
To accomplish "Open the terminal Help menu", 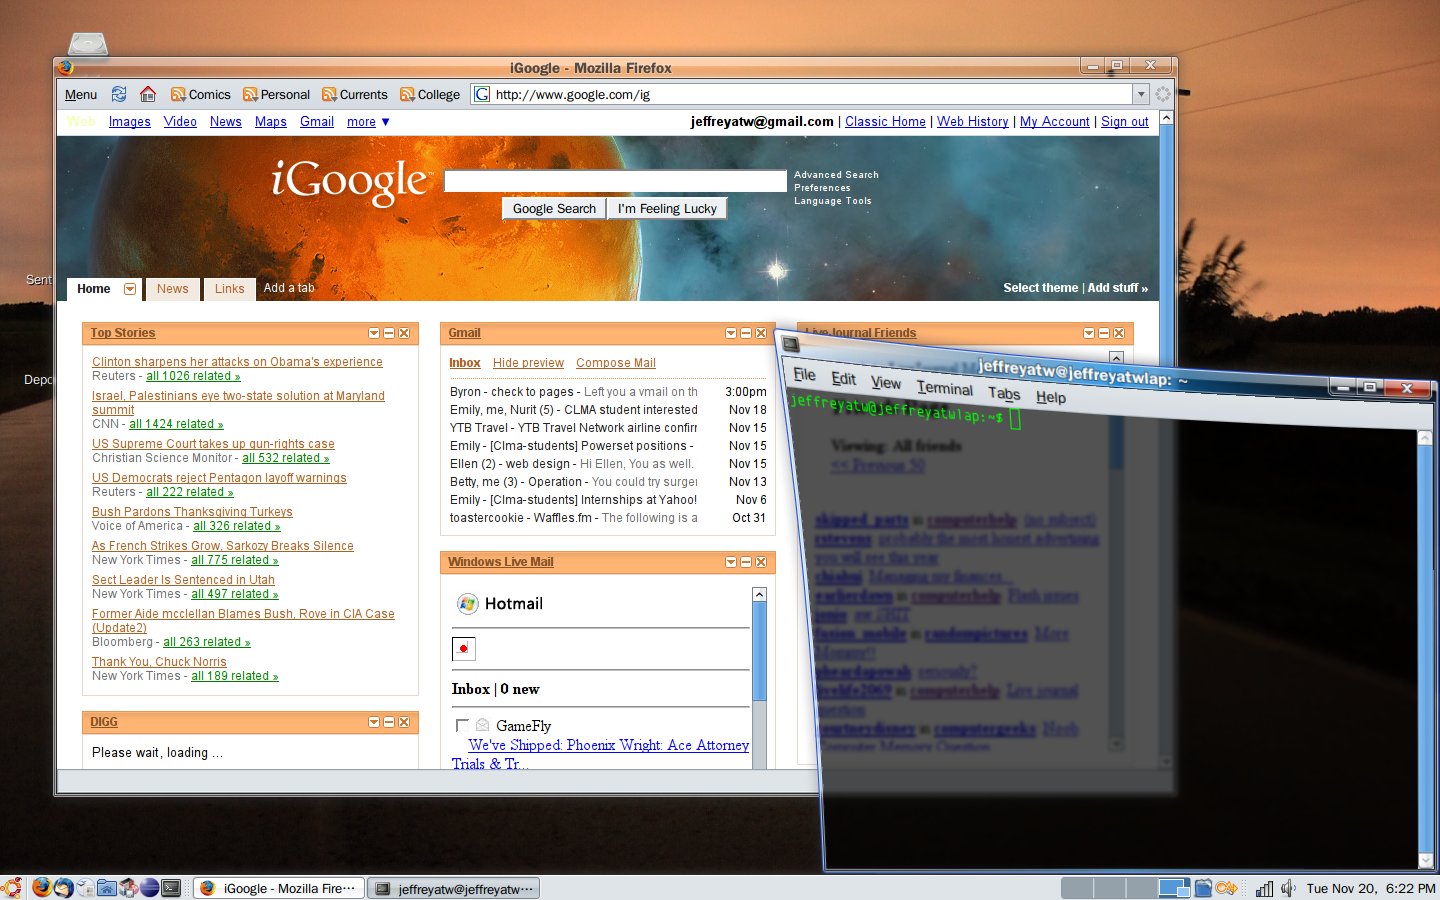I will (x=1051, y=397).
